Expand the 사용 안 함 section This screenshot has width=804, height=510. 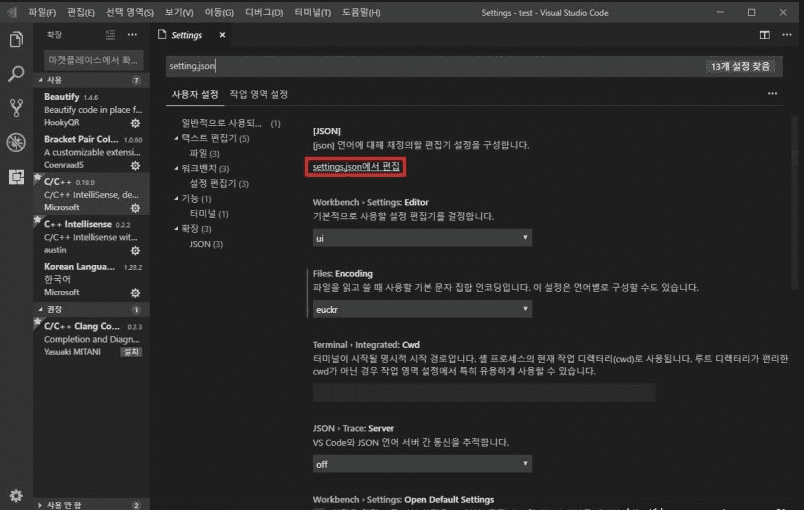click(91, 505)
